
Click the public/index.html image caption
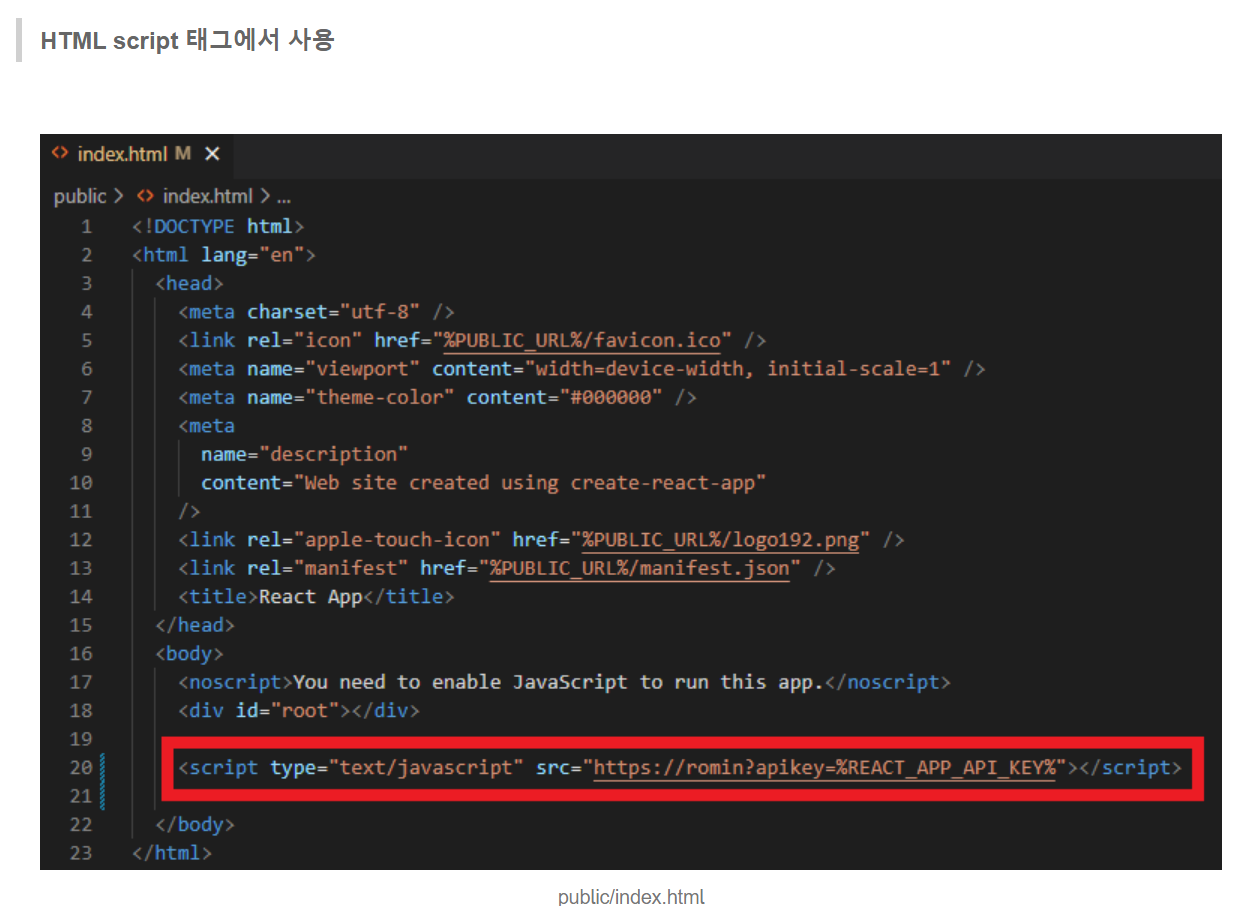631,897
